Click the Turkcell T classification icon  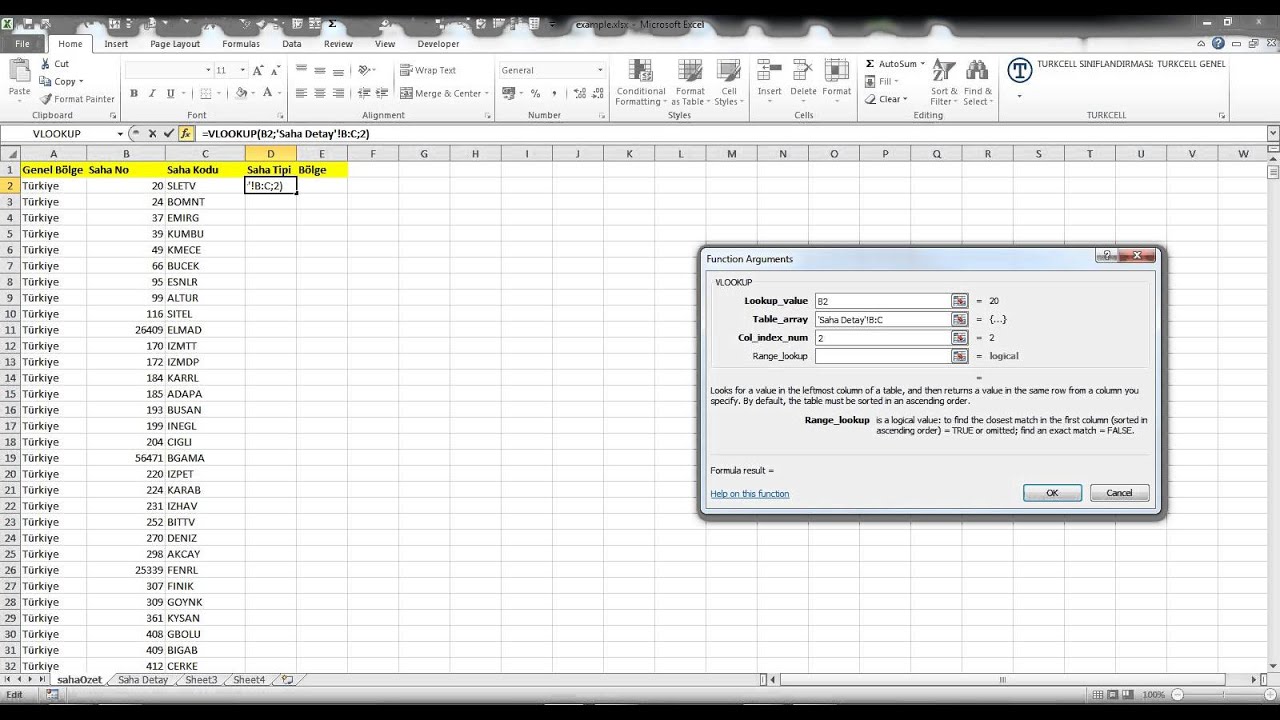(x=1019, y=70)
